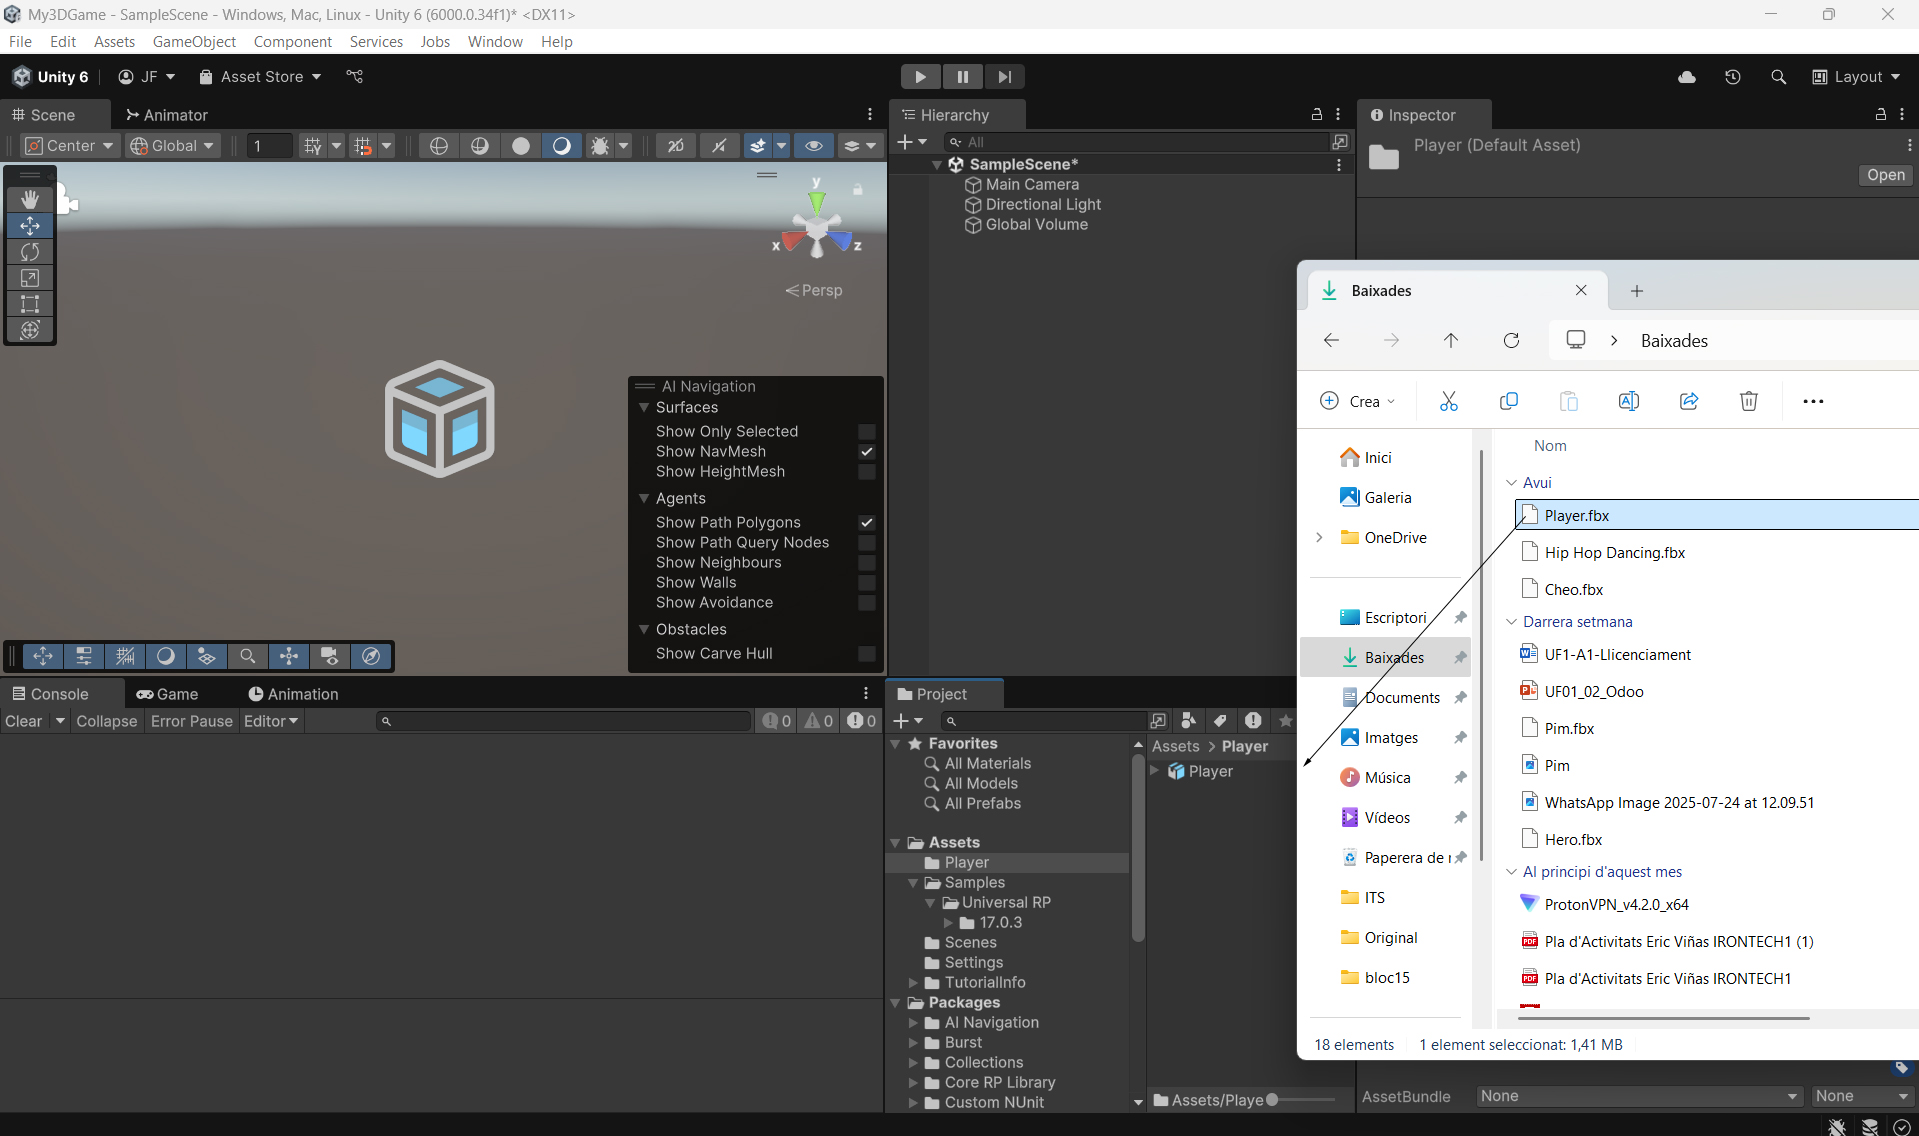Toggle Show Path Polygons checkbox
This screenshot has height=1136, width=1919.
click(x=867, y=523)
